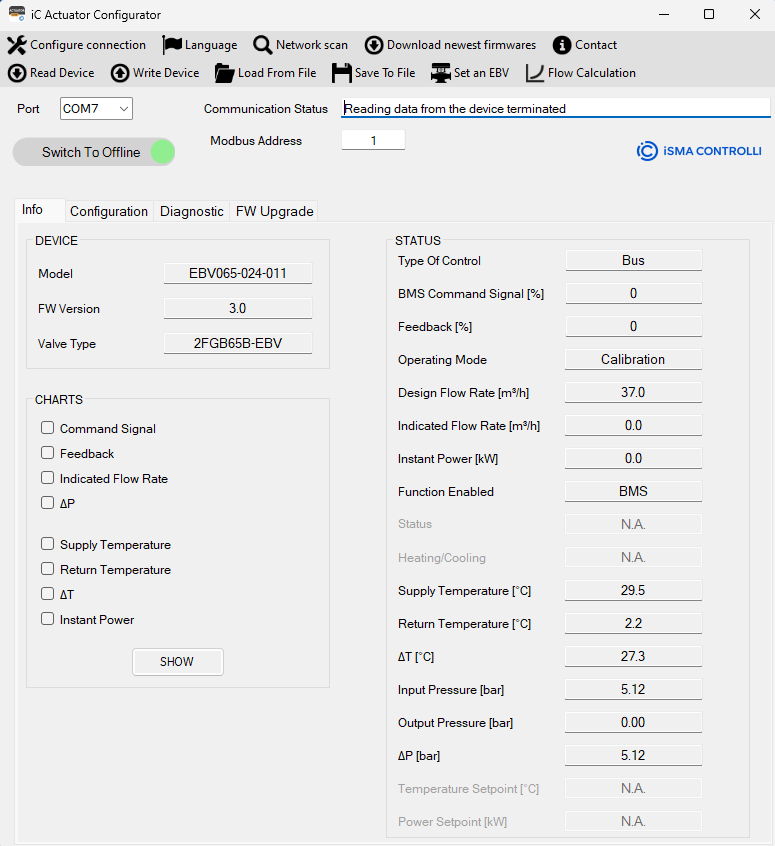Click BMS Command Signal value field
Viewport: 775px width, 846px height.
click(634, 294)
